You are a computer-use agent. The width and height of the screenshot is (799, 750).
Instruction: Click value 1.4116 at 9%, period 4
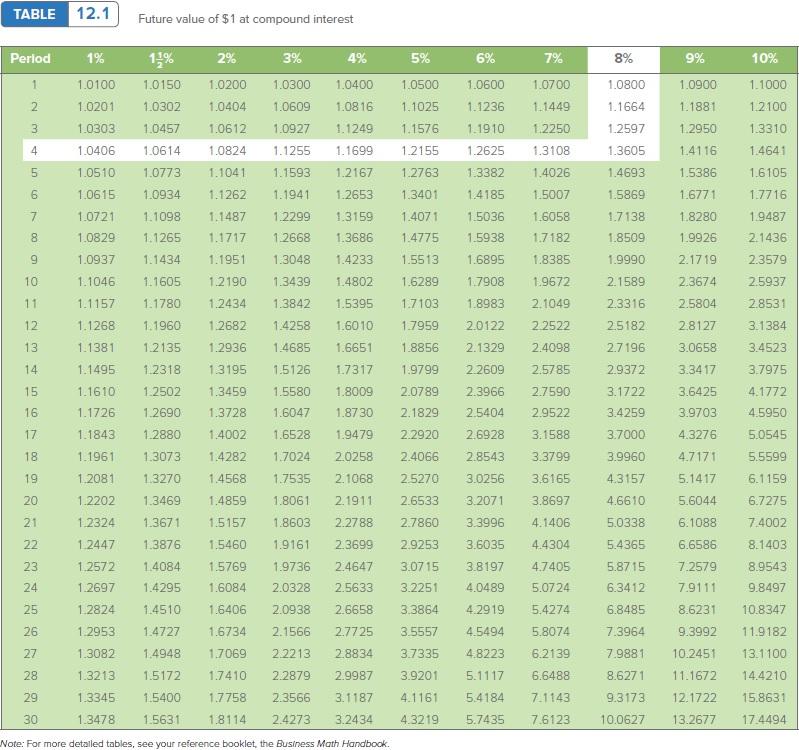(x=698, y=151)
